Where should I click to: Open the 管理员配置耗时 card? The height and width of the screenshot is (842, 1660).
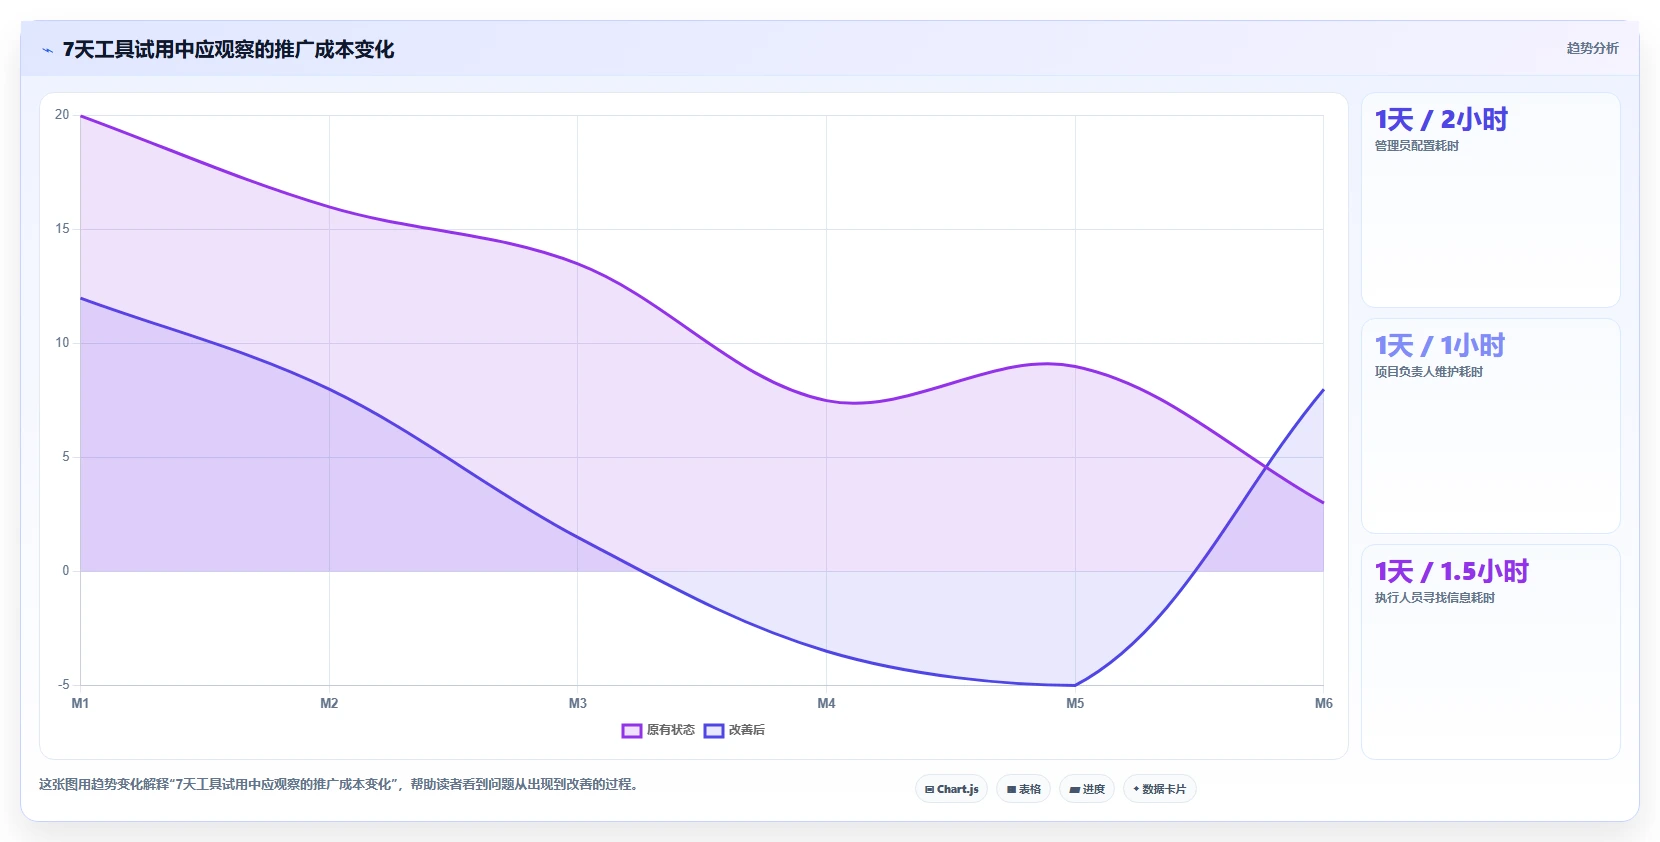[1490, 200]
